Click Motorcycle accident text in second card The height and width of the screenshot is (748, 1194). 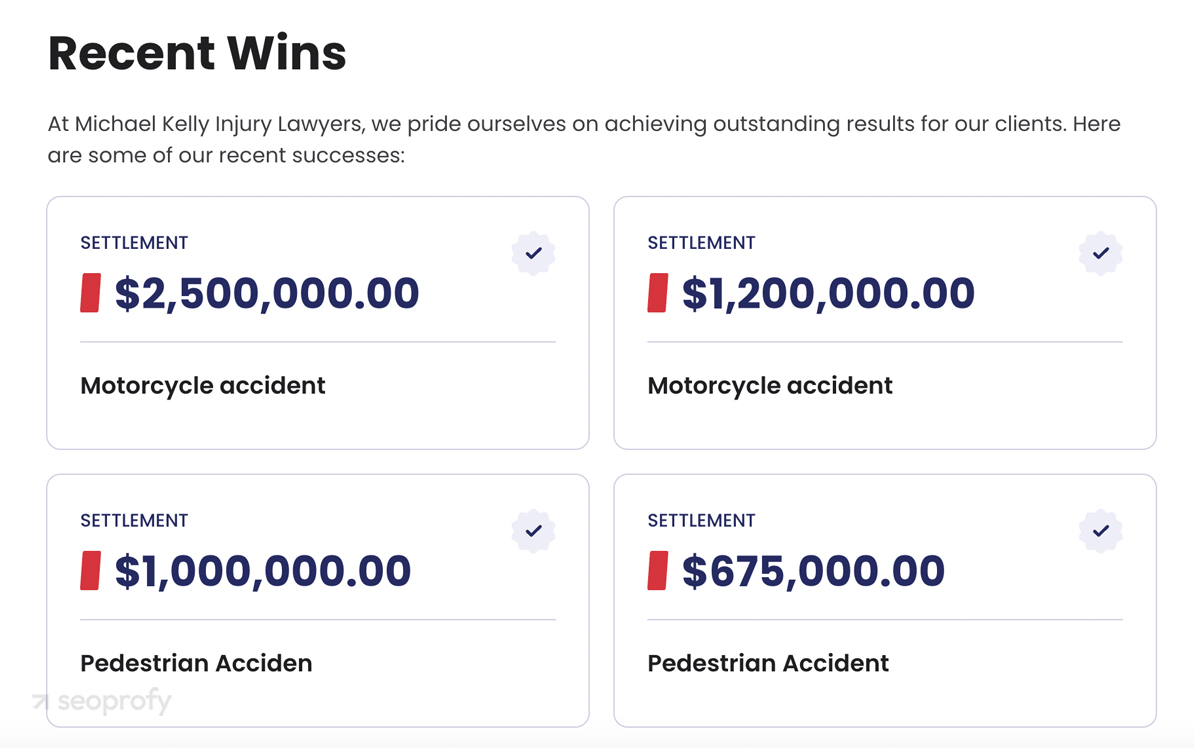tap(770, 386)
